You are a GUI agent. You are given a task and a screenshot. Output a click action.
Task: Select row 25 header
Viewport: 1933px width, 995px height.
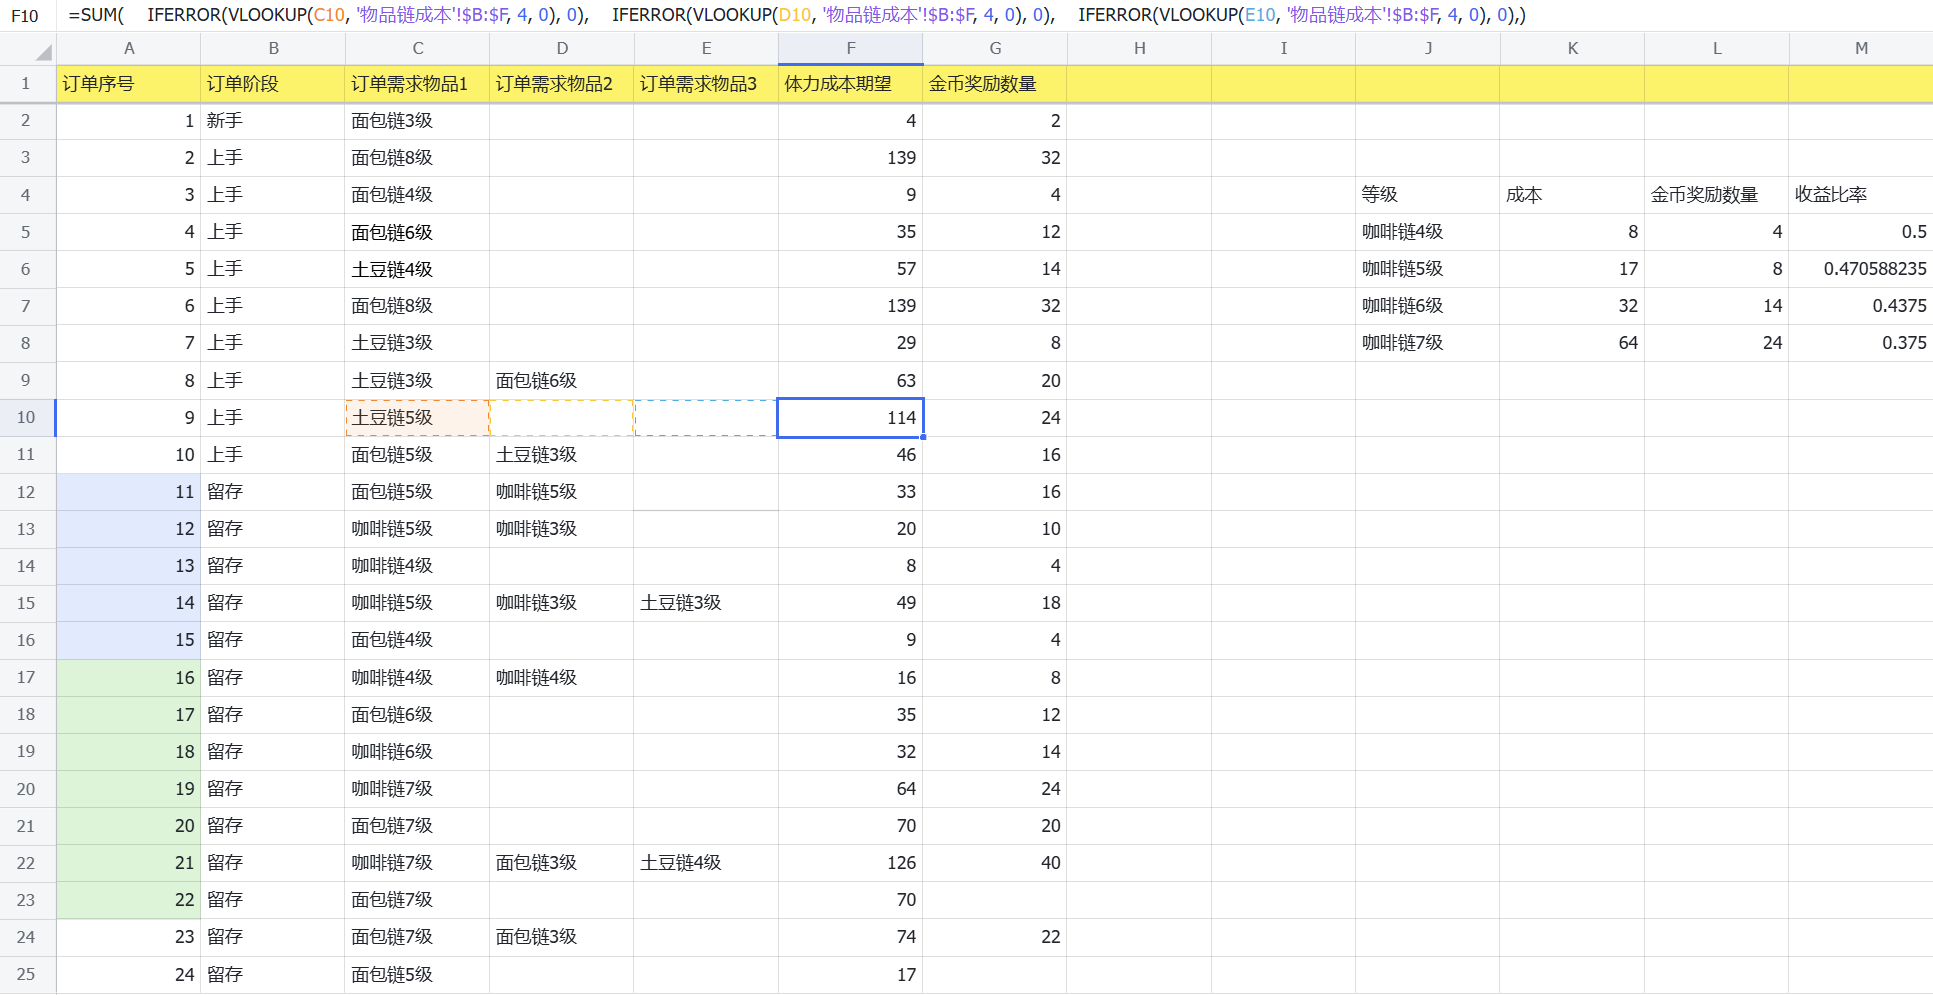(27, 975)
